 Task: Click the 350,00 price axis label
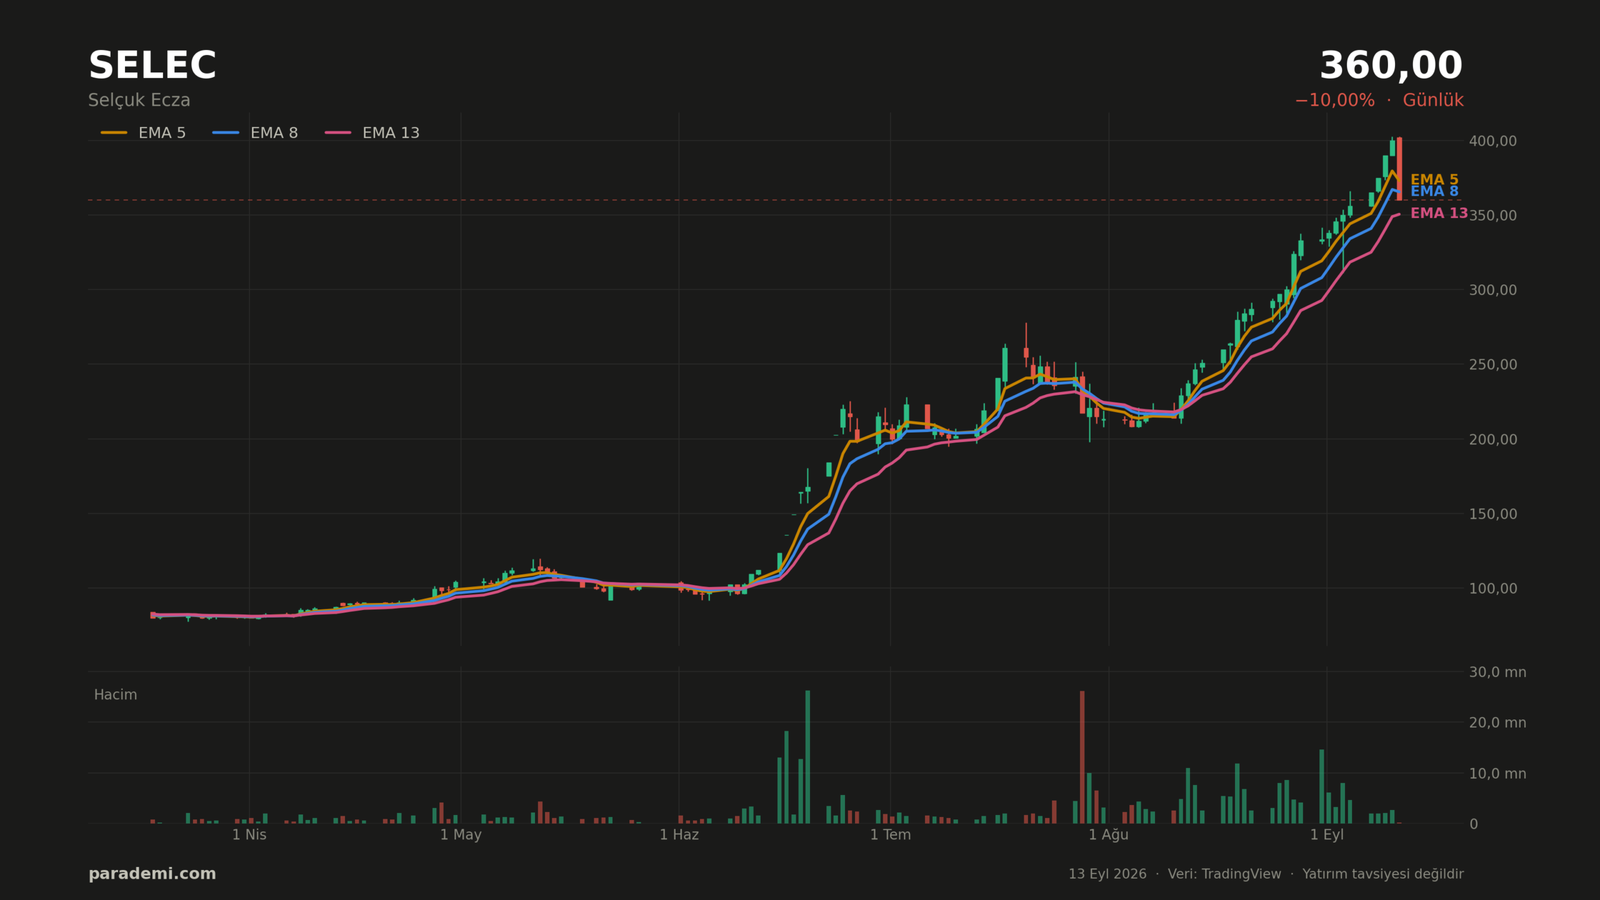coord(1492,216)
